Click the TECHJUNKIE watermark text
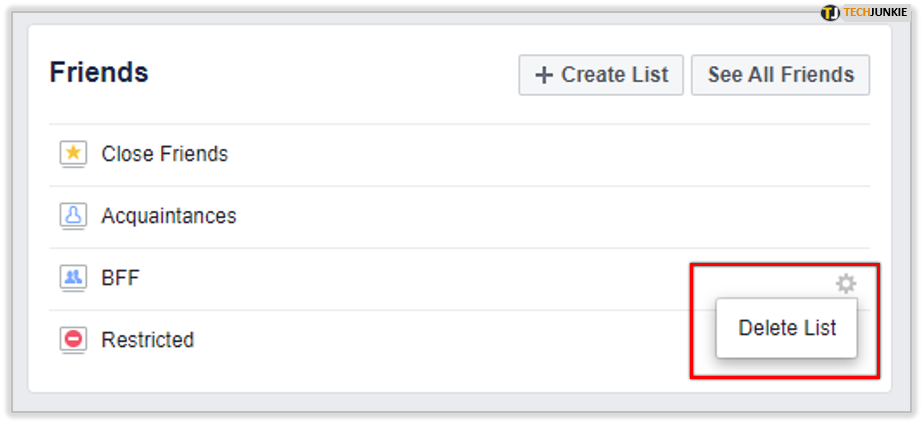 click(875, 12)
